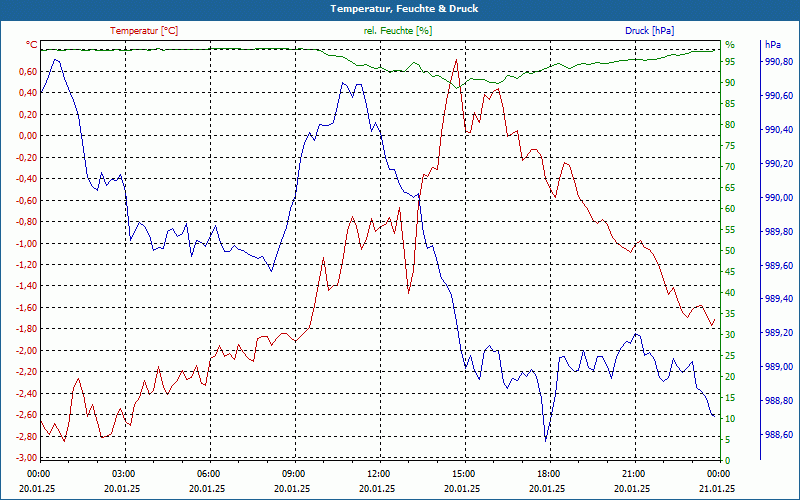The height and width of the screenshot is (500, 800).
Task: Click the '15:00' time axis label
Action: pyautogui.click(x=463, y=473)
